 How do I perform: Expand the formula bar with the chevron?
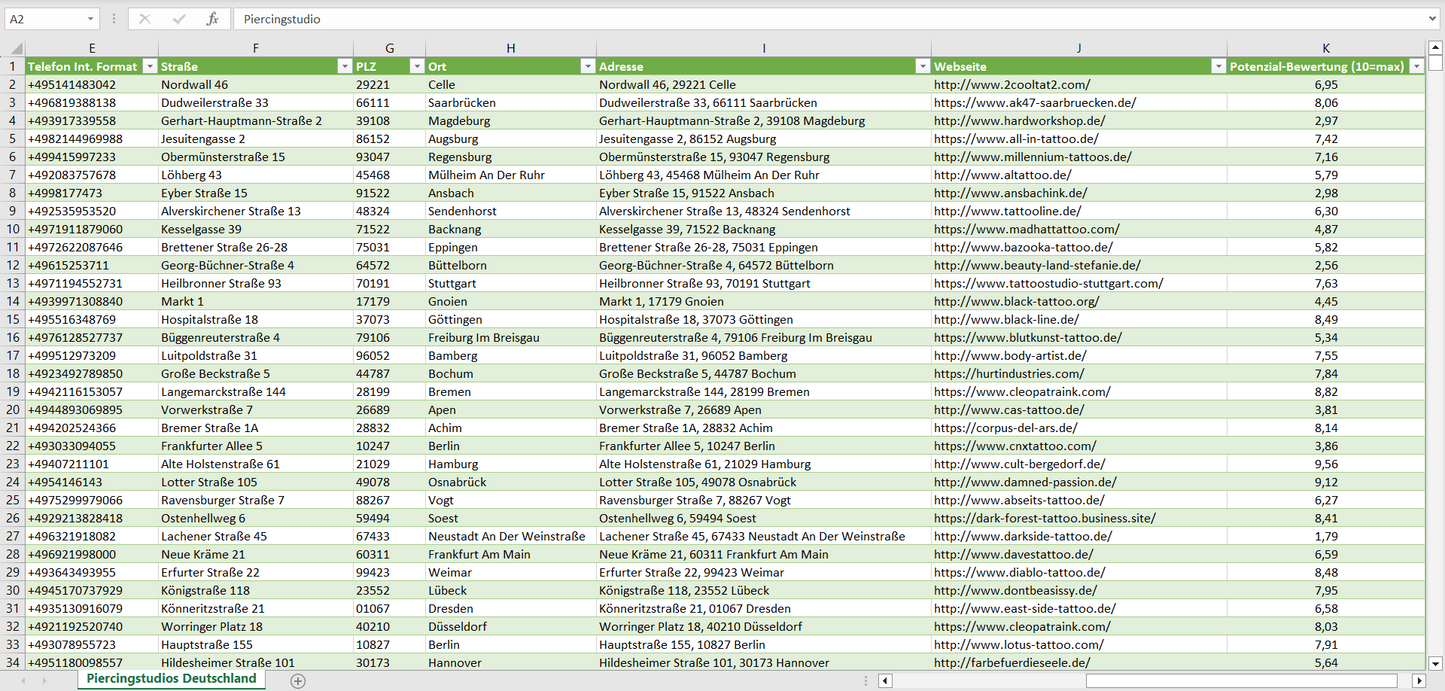click(1433, 19)
